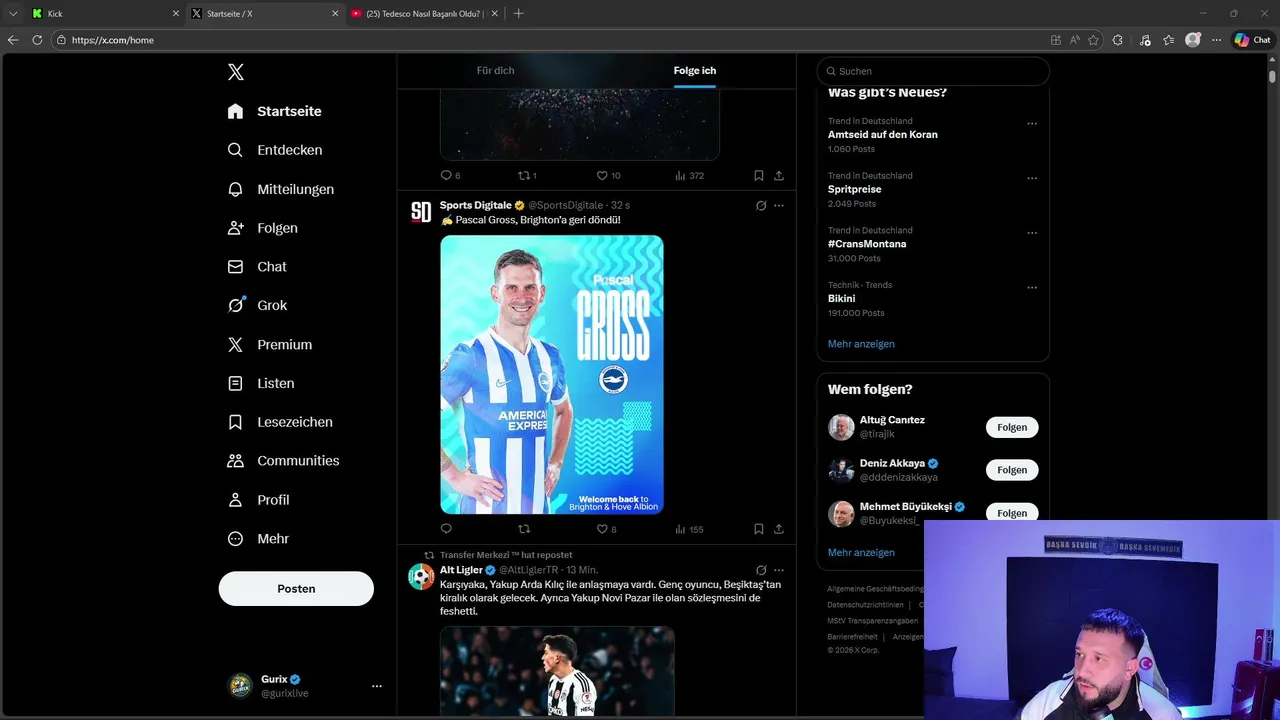Open Startseite home in sidebar
This screenshot has height=720, width=1280.
275,111
